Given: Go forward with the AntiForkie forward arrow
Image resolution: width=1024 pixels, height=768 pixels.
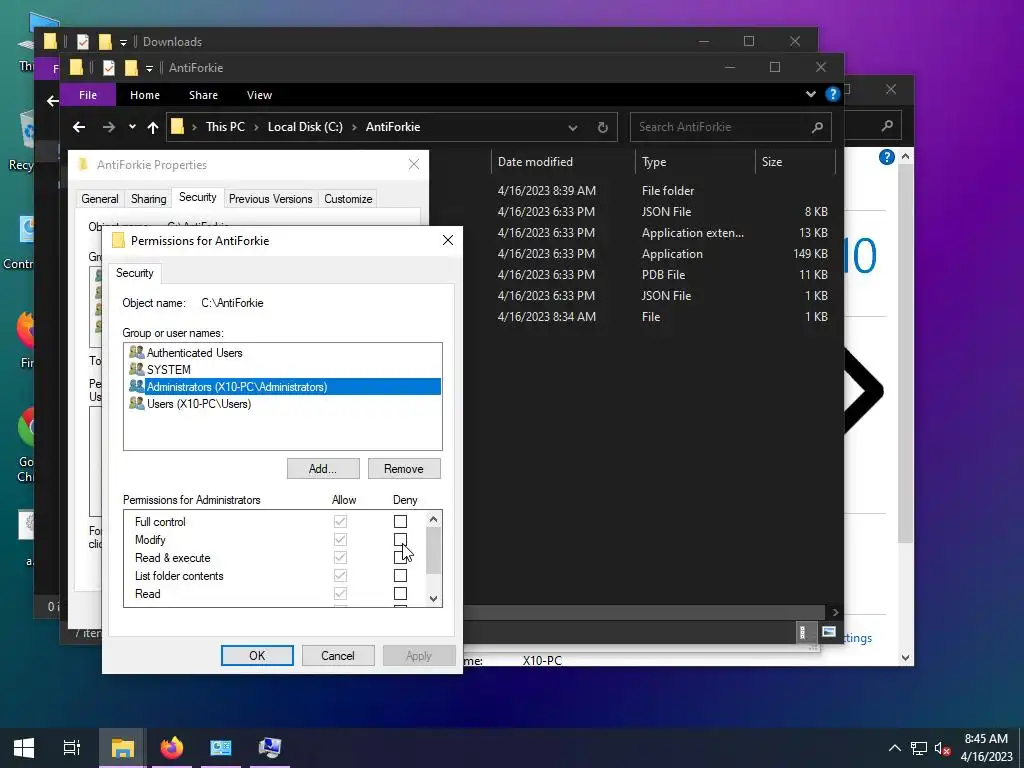Looking at the screenshot, I should (108, 127).
